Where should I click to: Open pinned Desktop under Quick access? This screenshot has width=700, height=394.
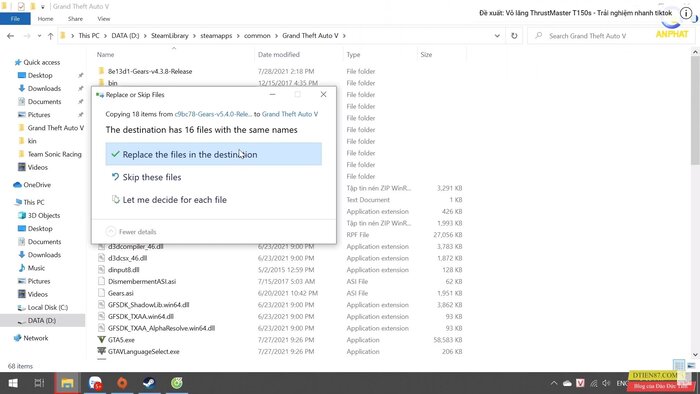click(40, 75)
